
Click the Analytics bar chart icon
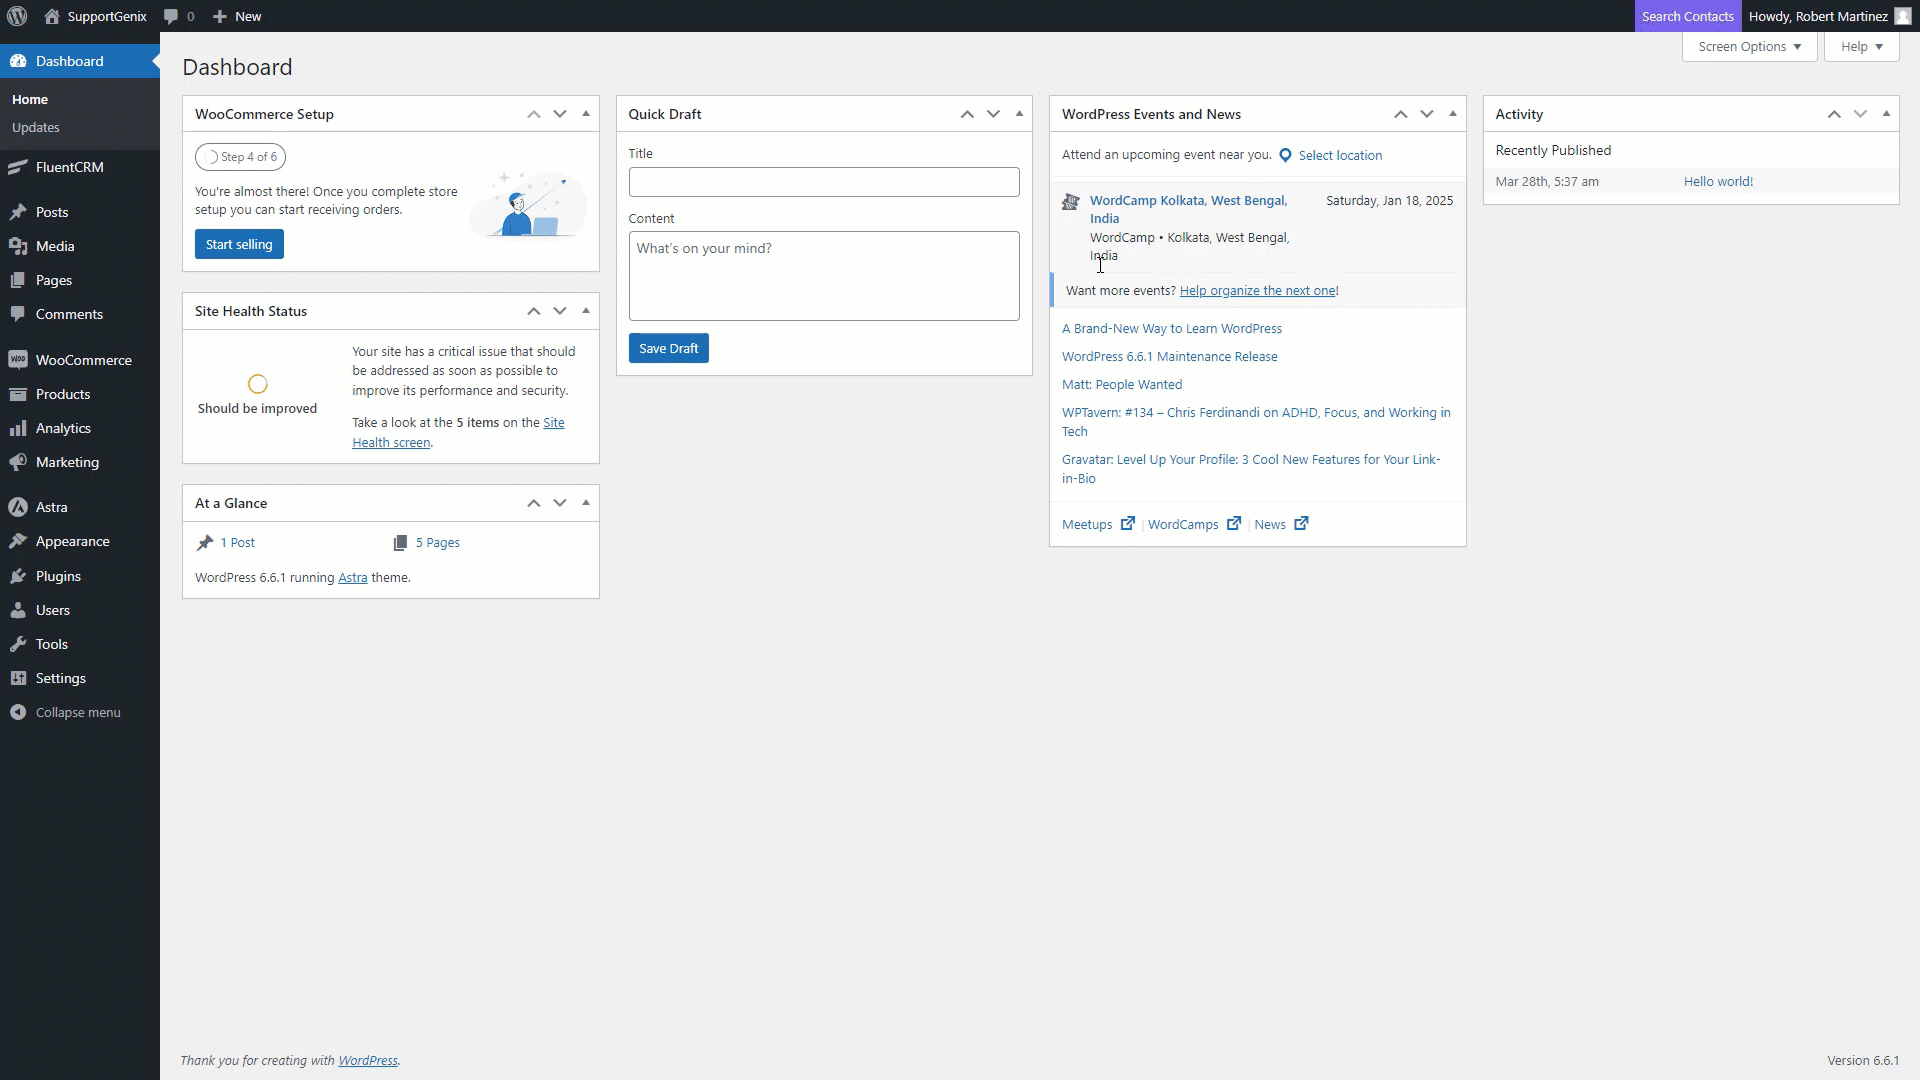click(x=18, y=428)
